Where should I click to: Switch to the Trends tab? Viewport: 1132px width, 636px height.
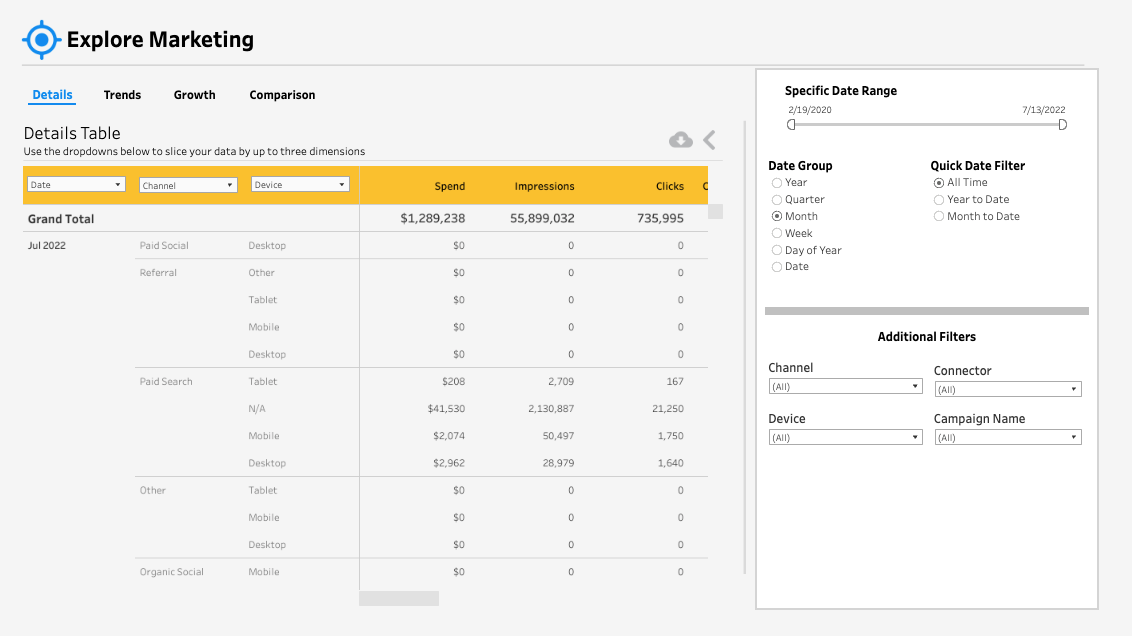tap(122, 95)
